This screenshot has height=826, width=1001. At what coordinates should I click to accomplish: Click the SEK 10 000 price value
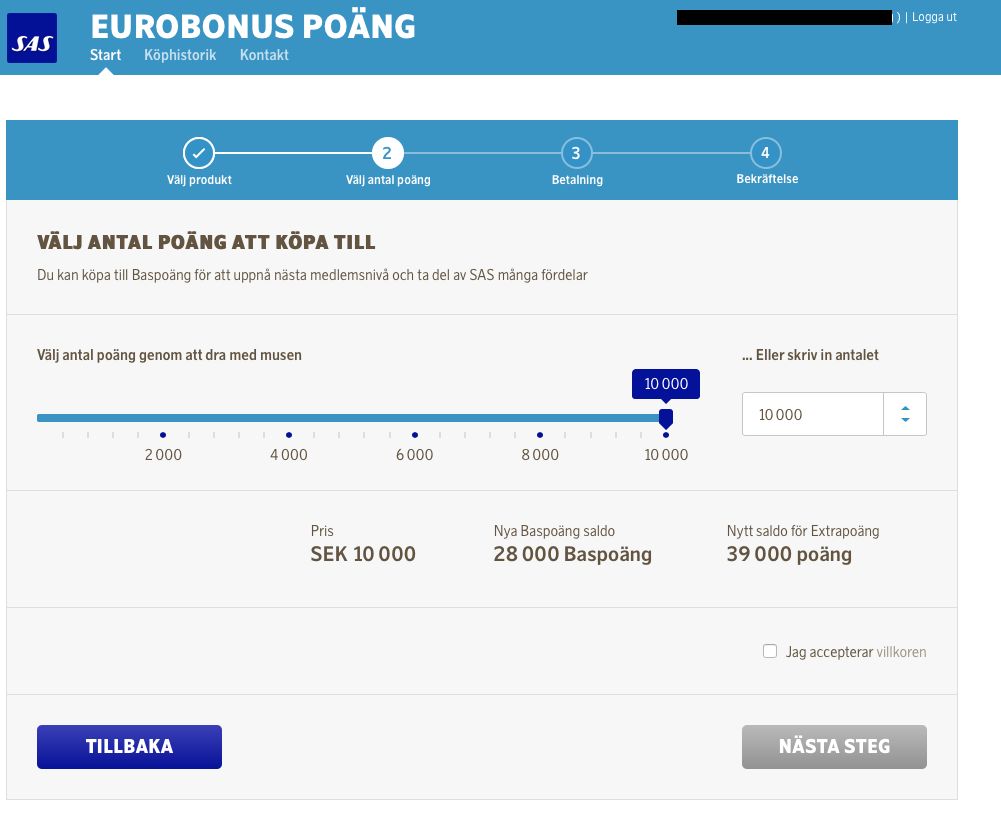coord(363,554)
